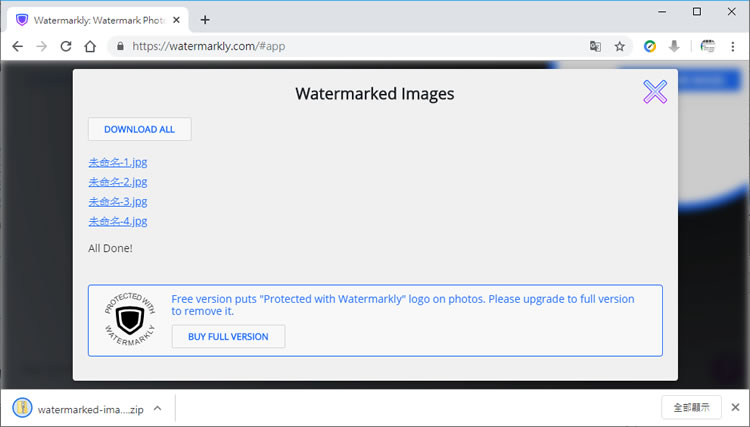Screen dimensions: 750x427
Task: Open the colorful circular extension icon
Action: [x=650, y=46]
